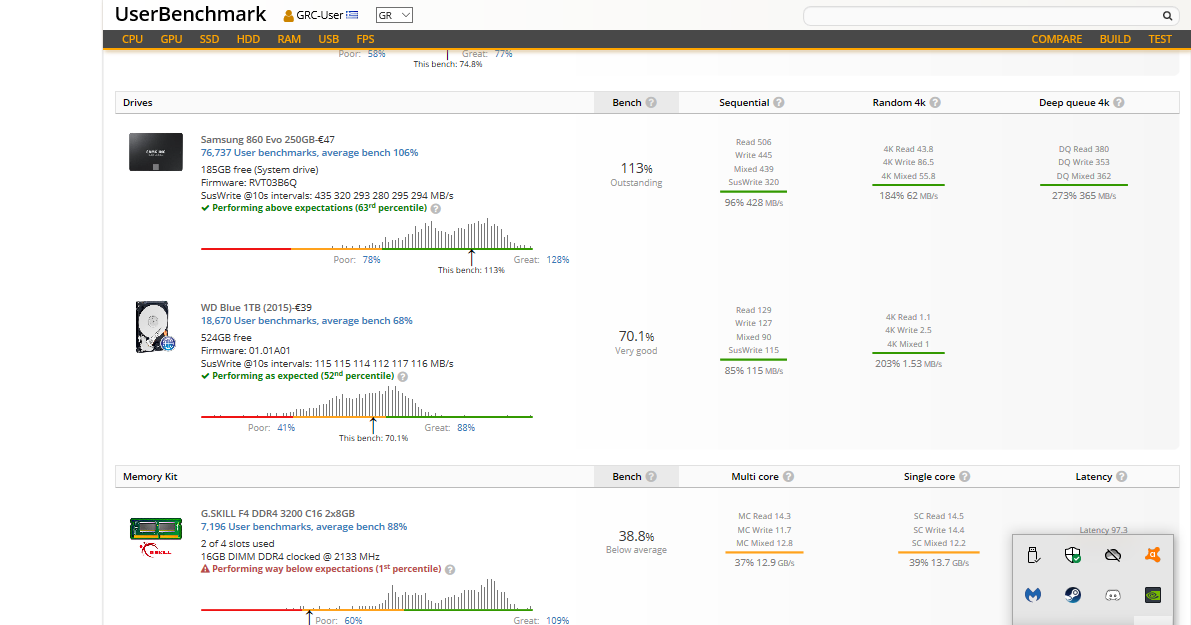
Task: Open the HDD menu
Action: tap(248, 39)
